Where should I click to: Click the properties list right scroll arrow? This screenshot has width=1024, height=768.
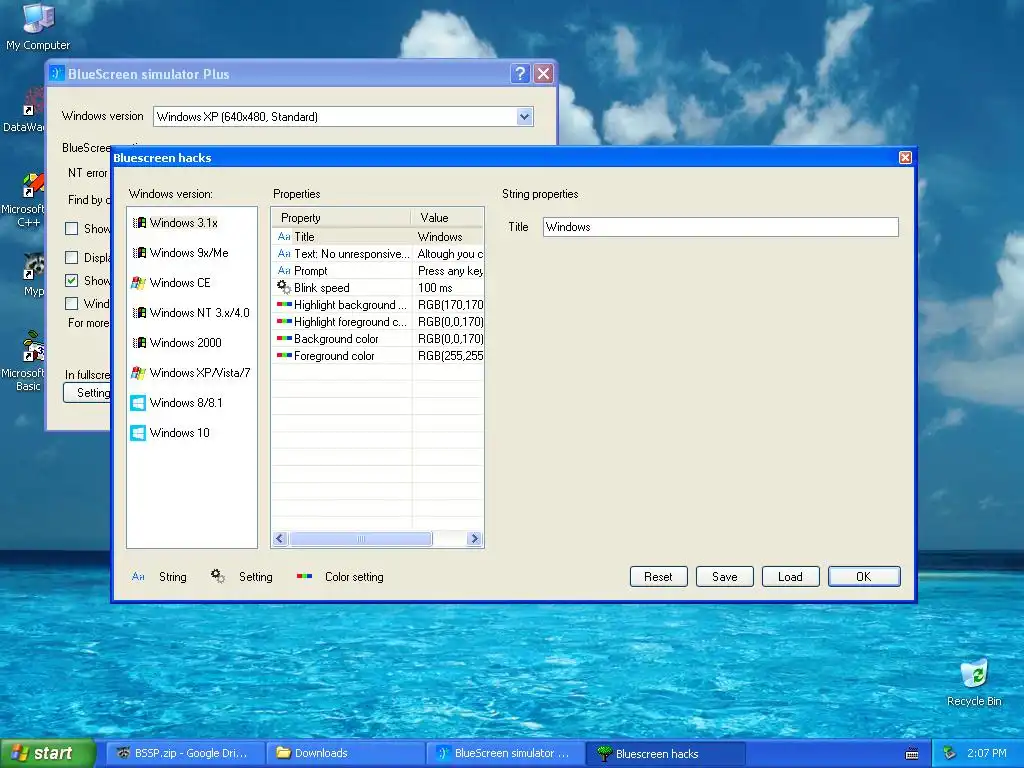(475, 539)
